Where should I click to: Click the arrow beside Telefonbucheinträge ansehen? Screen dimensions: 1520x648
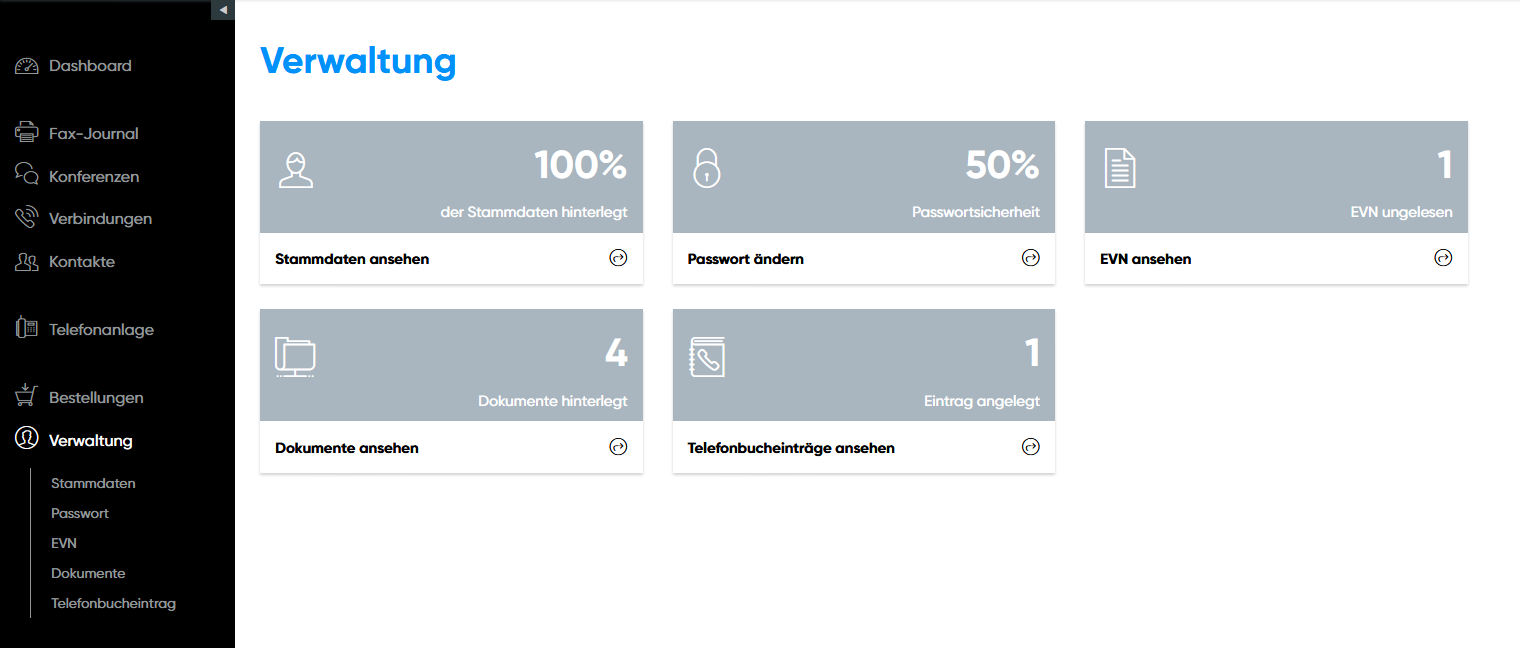tap(1031, 447)
